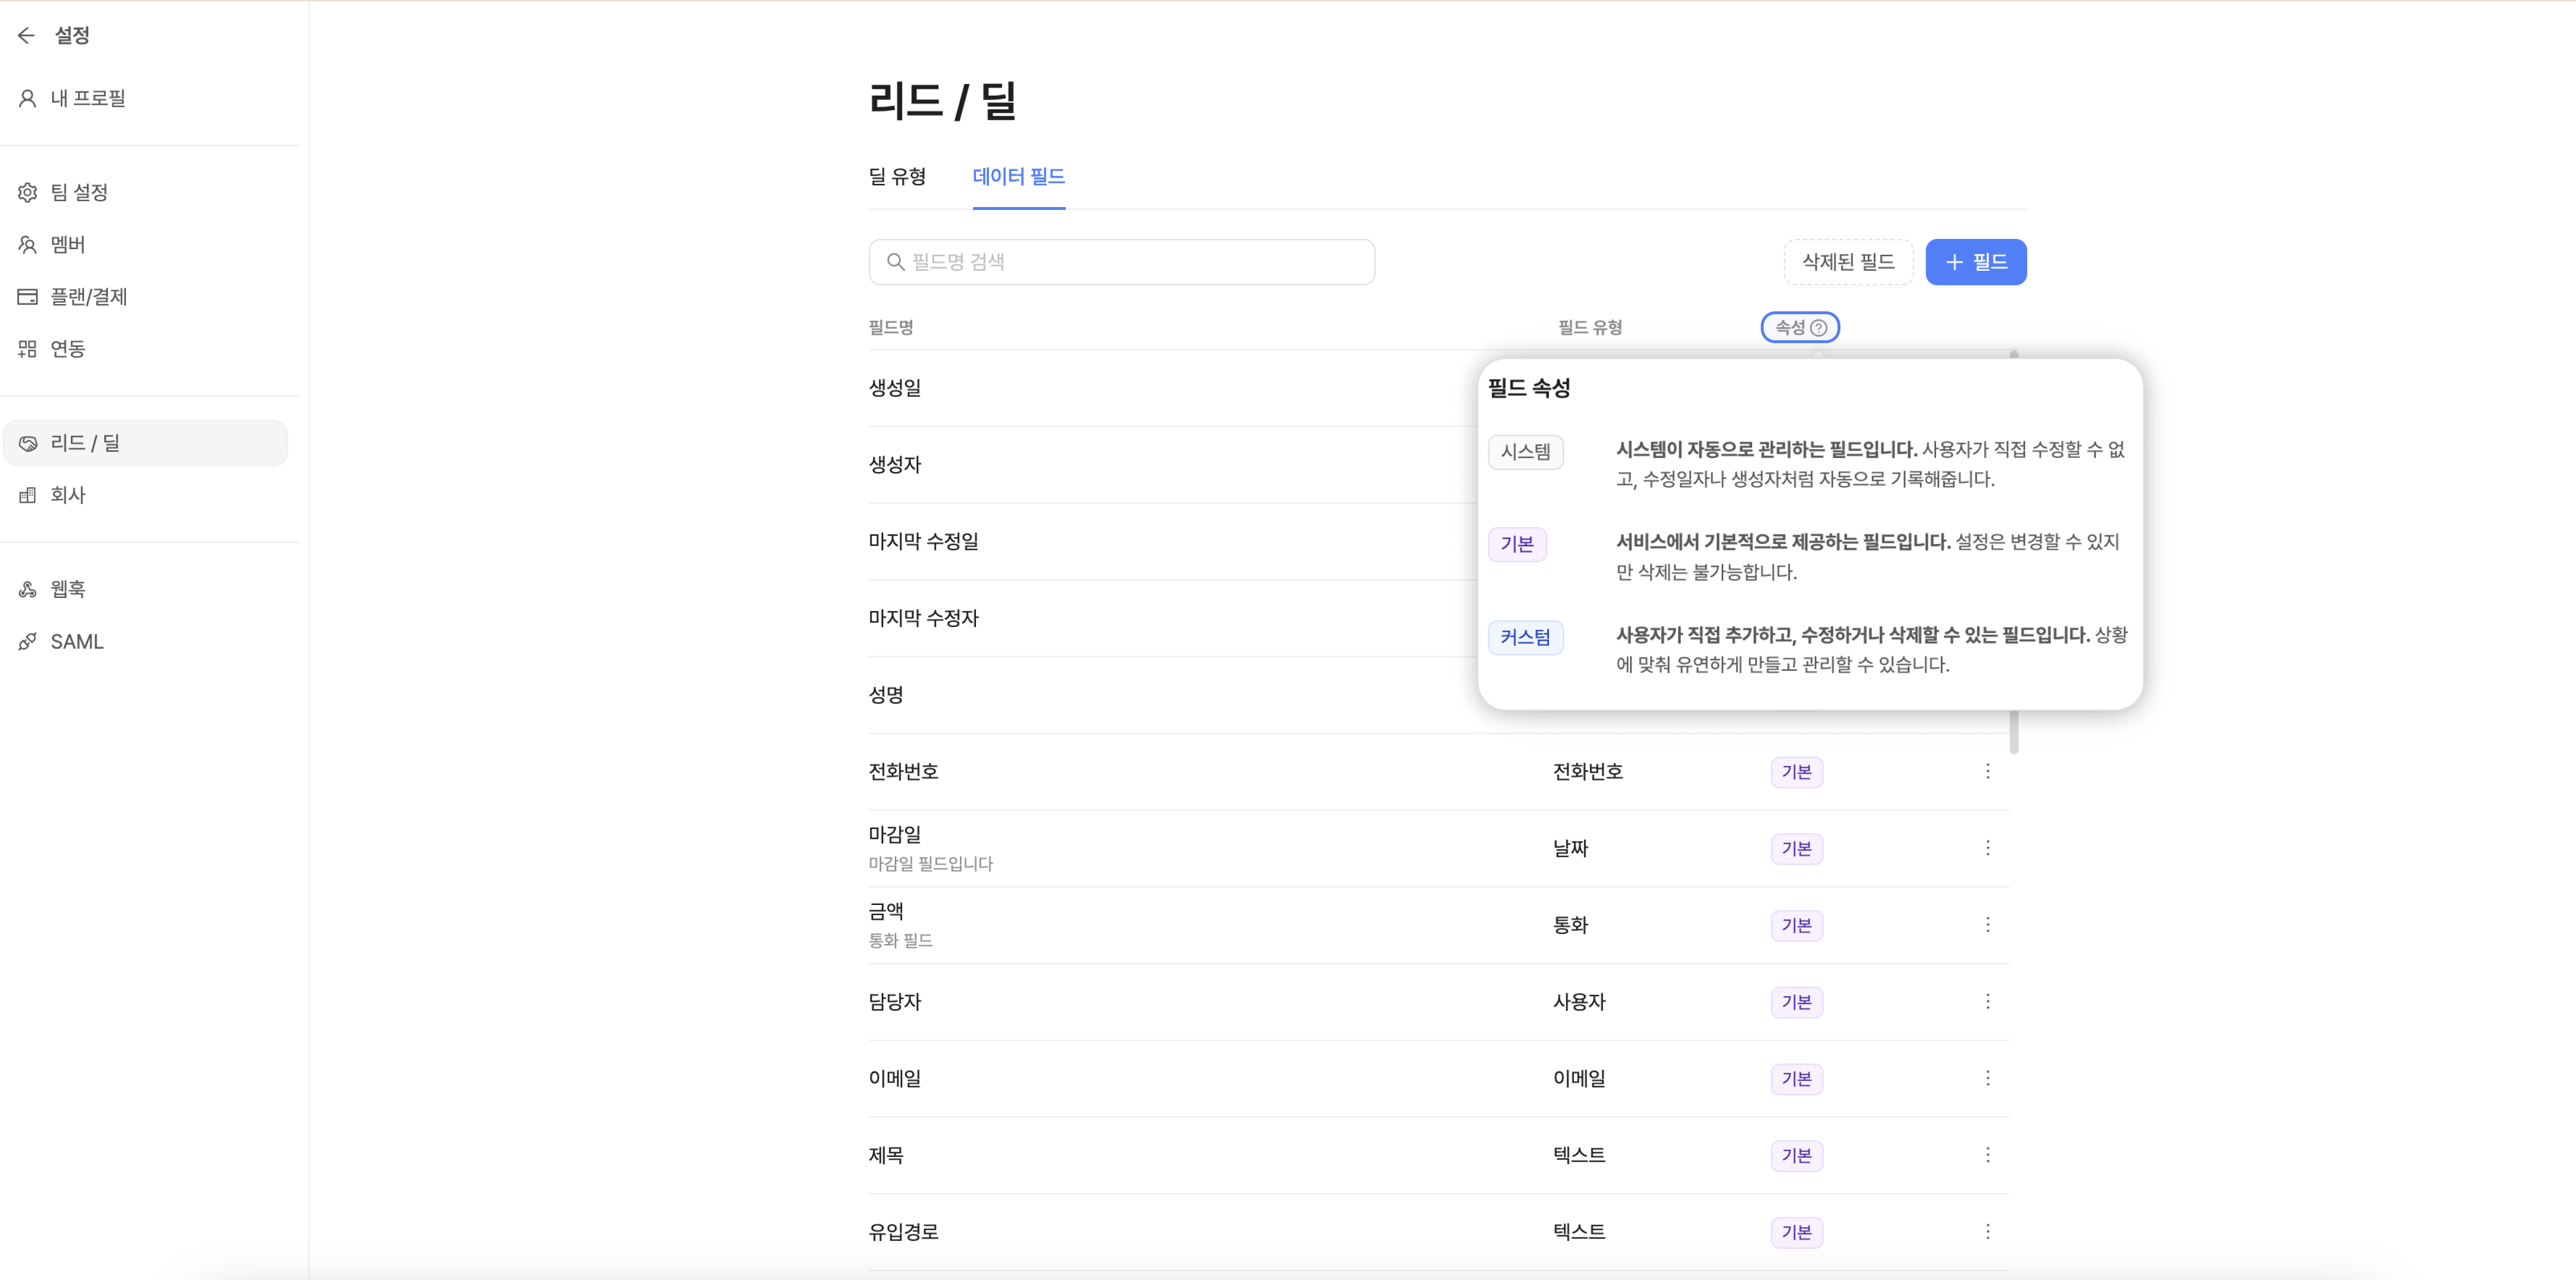Select 회사 in the sidebar
2576x1280 pixels.
67,495
